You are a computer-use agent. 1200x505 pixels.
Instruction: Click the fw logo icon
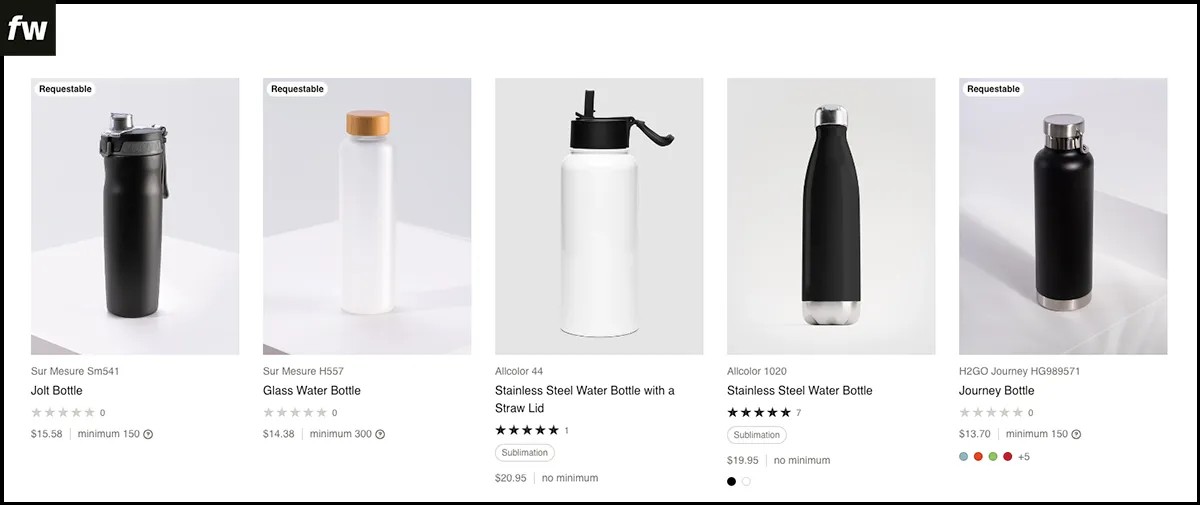[28, 29]
